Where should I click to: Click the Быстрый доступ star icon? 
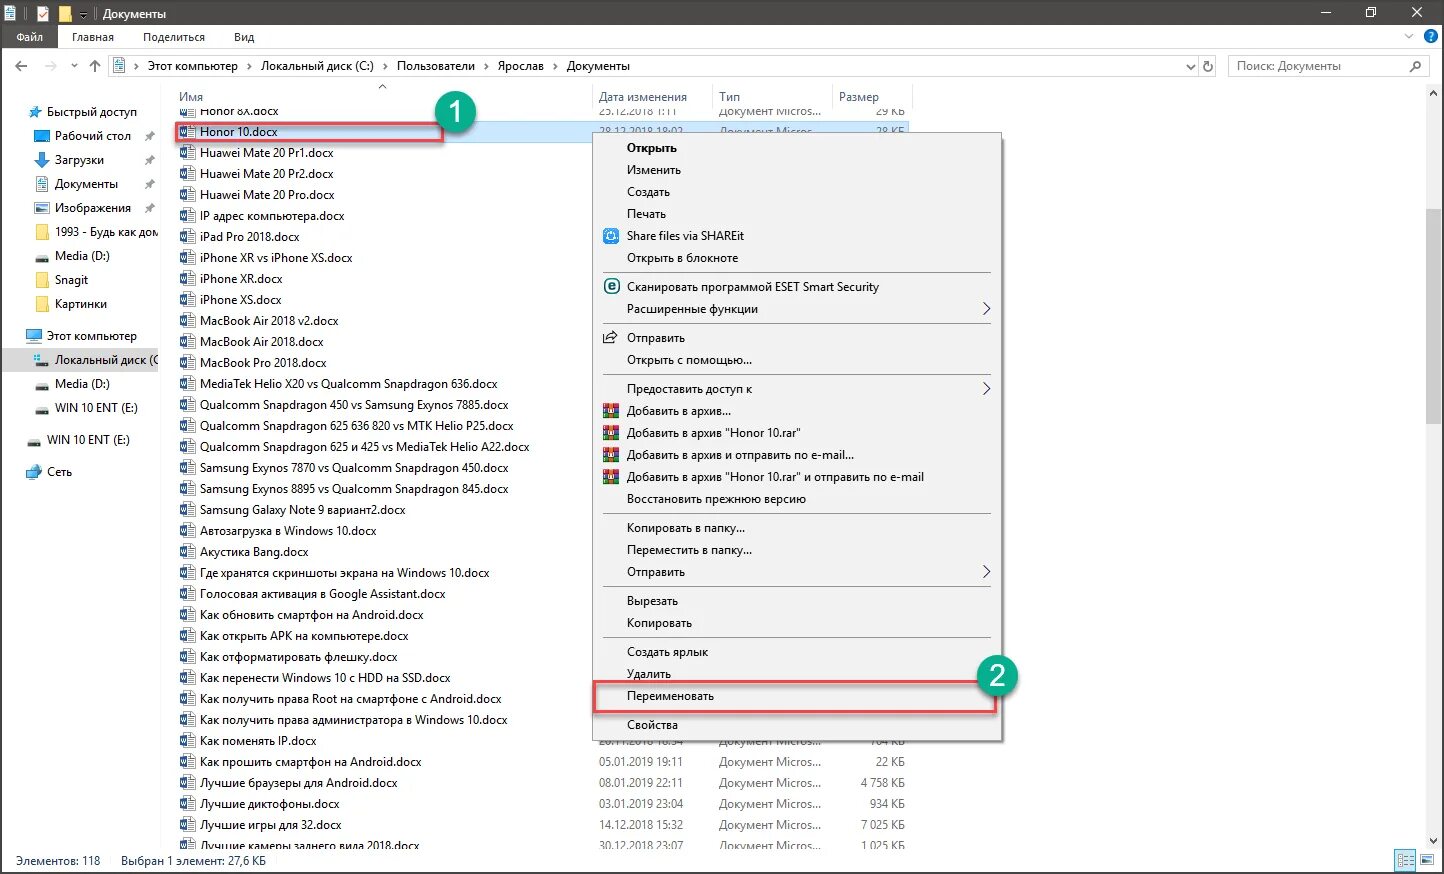(34, 112)
